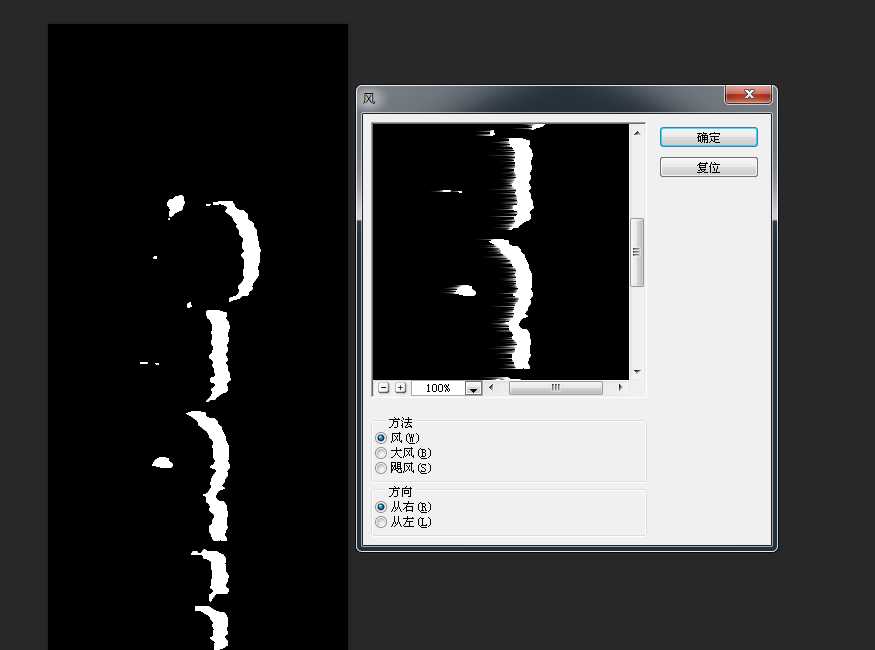The height and width of the screenshot is (650, 875).
Task: Set direction to 从左 (L)
Action: tap(381, 522)
